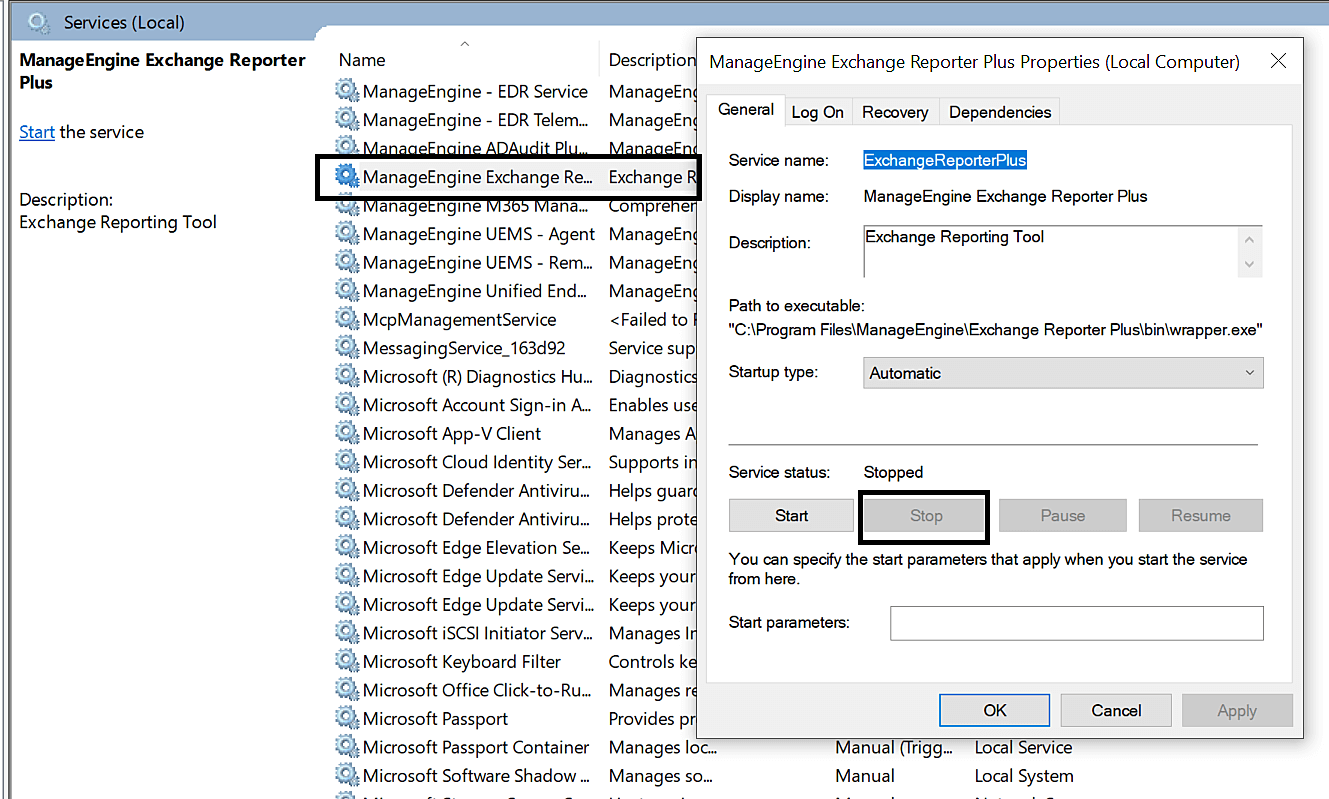
Task: Click gear icon for Microsoft Software Shadow row
Action: (347, 775)
